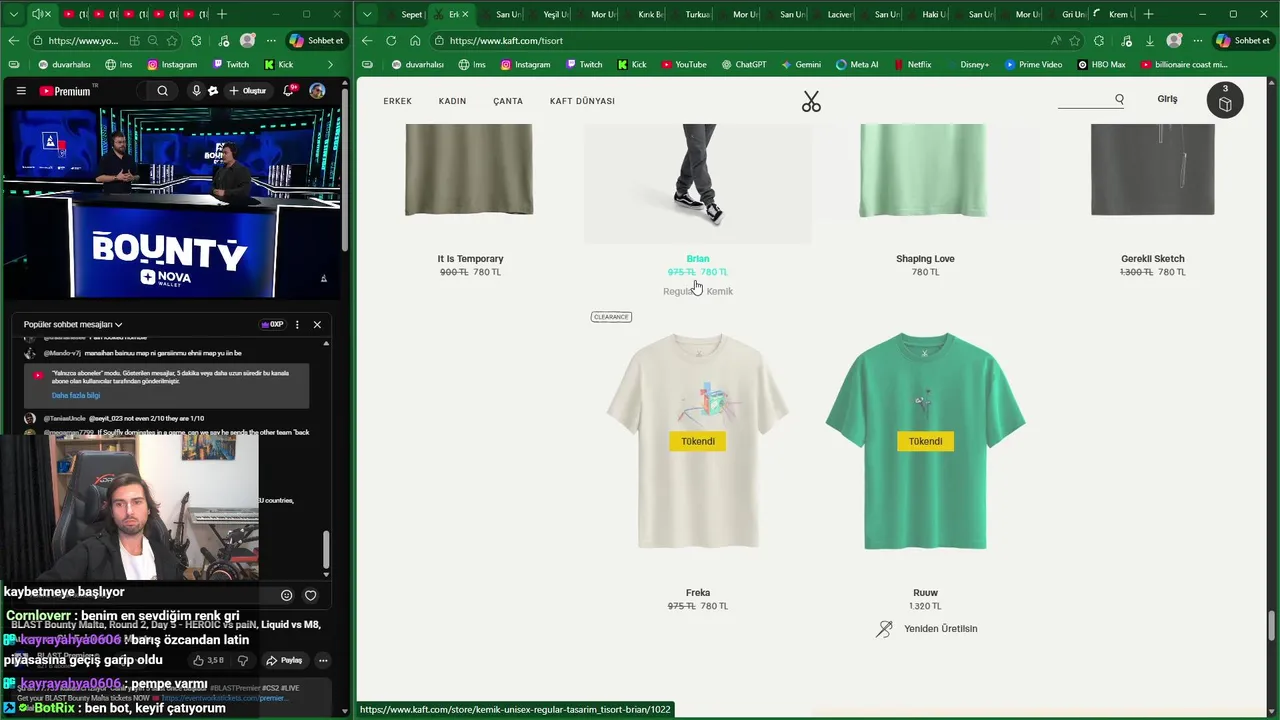Open extensions in the Kaft browser window
The height and width of the screenshot is (720, 1280).
point(1099,41)
